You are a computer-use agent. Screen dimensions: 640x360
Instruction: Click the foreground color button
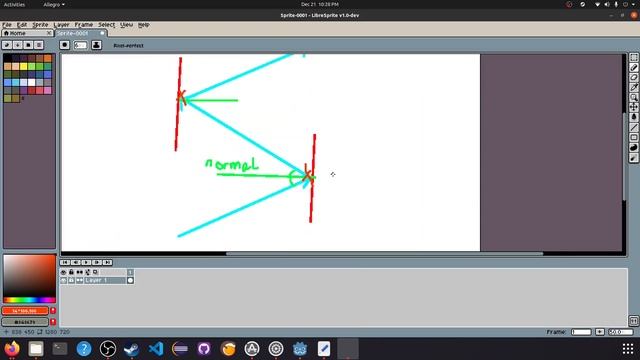pos(25,311)
